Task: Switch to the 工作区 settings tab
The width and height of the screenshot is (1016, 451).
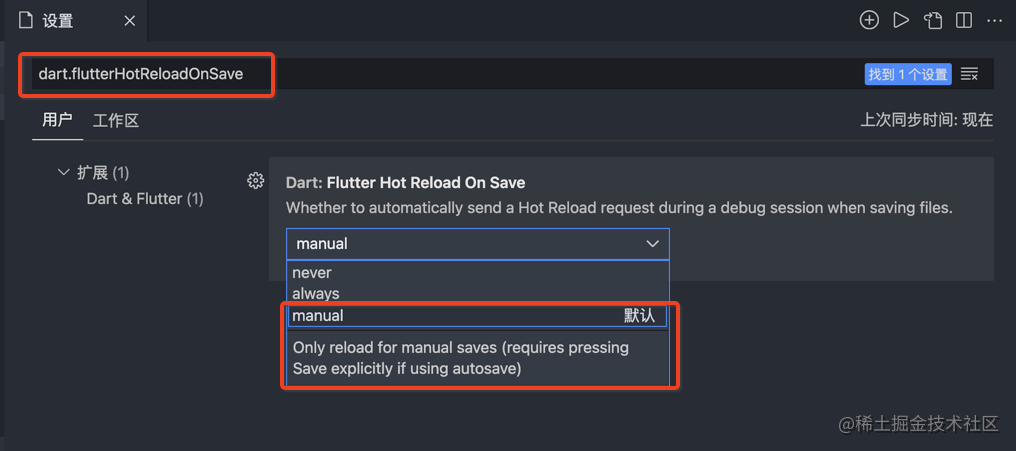Action: coord(116,121)
